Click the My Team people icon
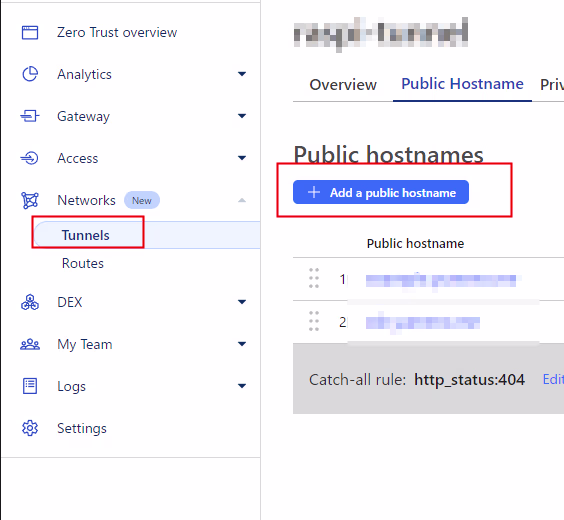This screenshot has height=520, width=564. (30, 344)
